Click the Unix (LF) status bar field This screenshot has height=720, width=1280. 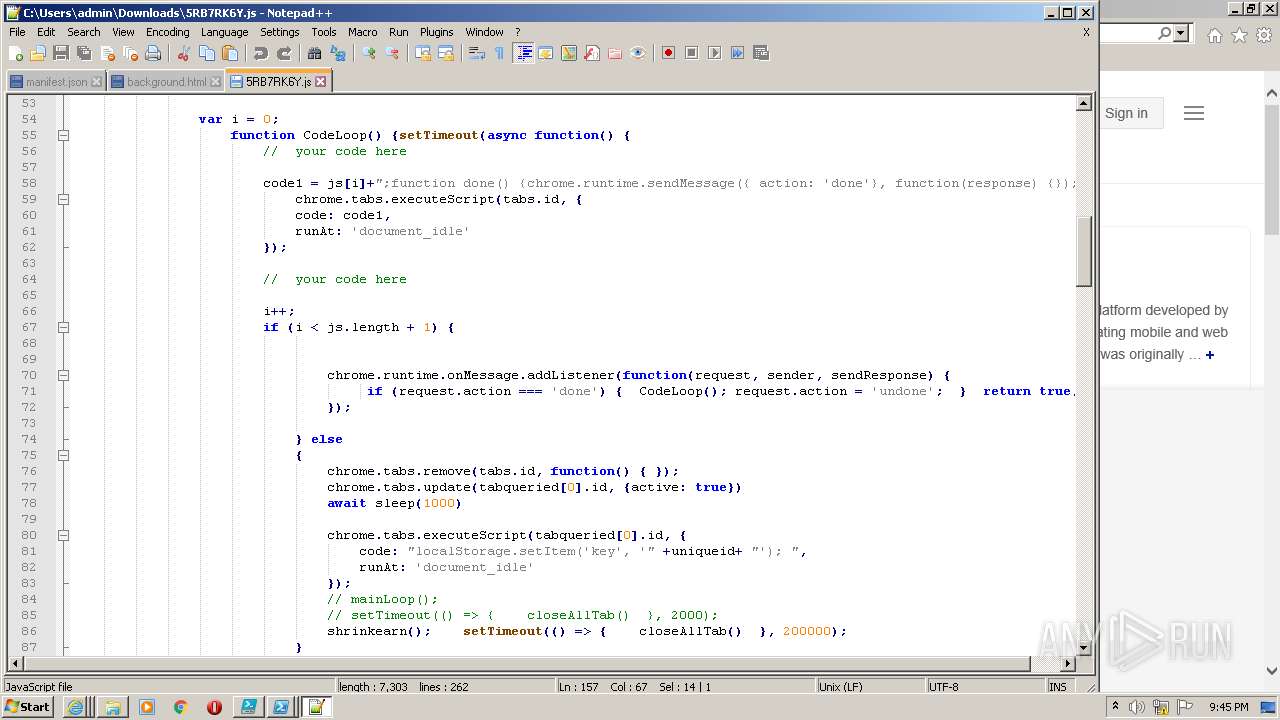tap(869, 687)
